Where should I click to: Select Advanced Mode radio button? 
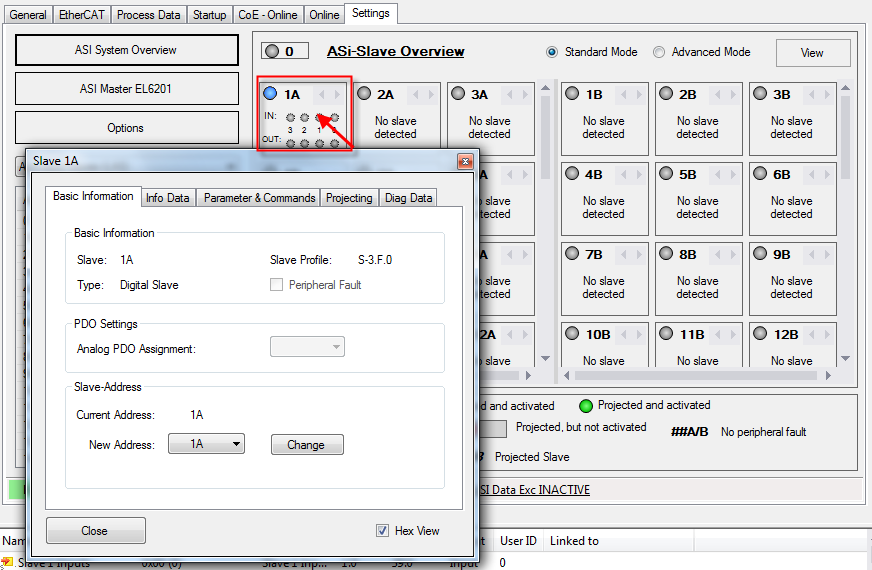click(659, 52)
